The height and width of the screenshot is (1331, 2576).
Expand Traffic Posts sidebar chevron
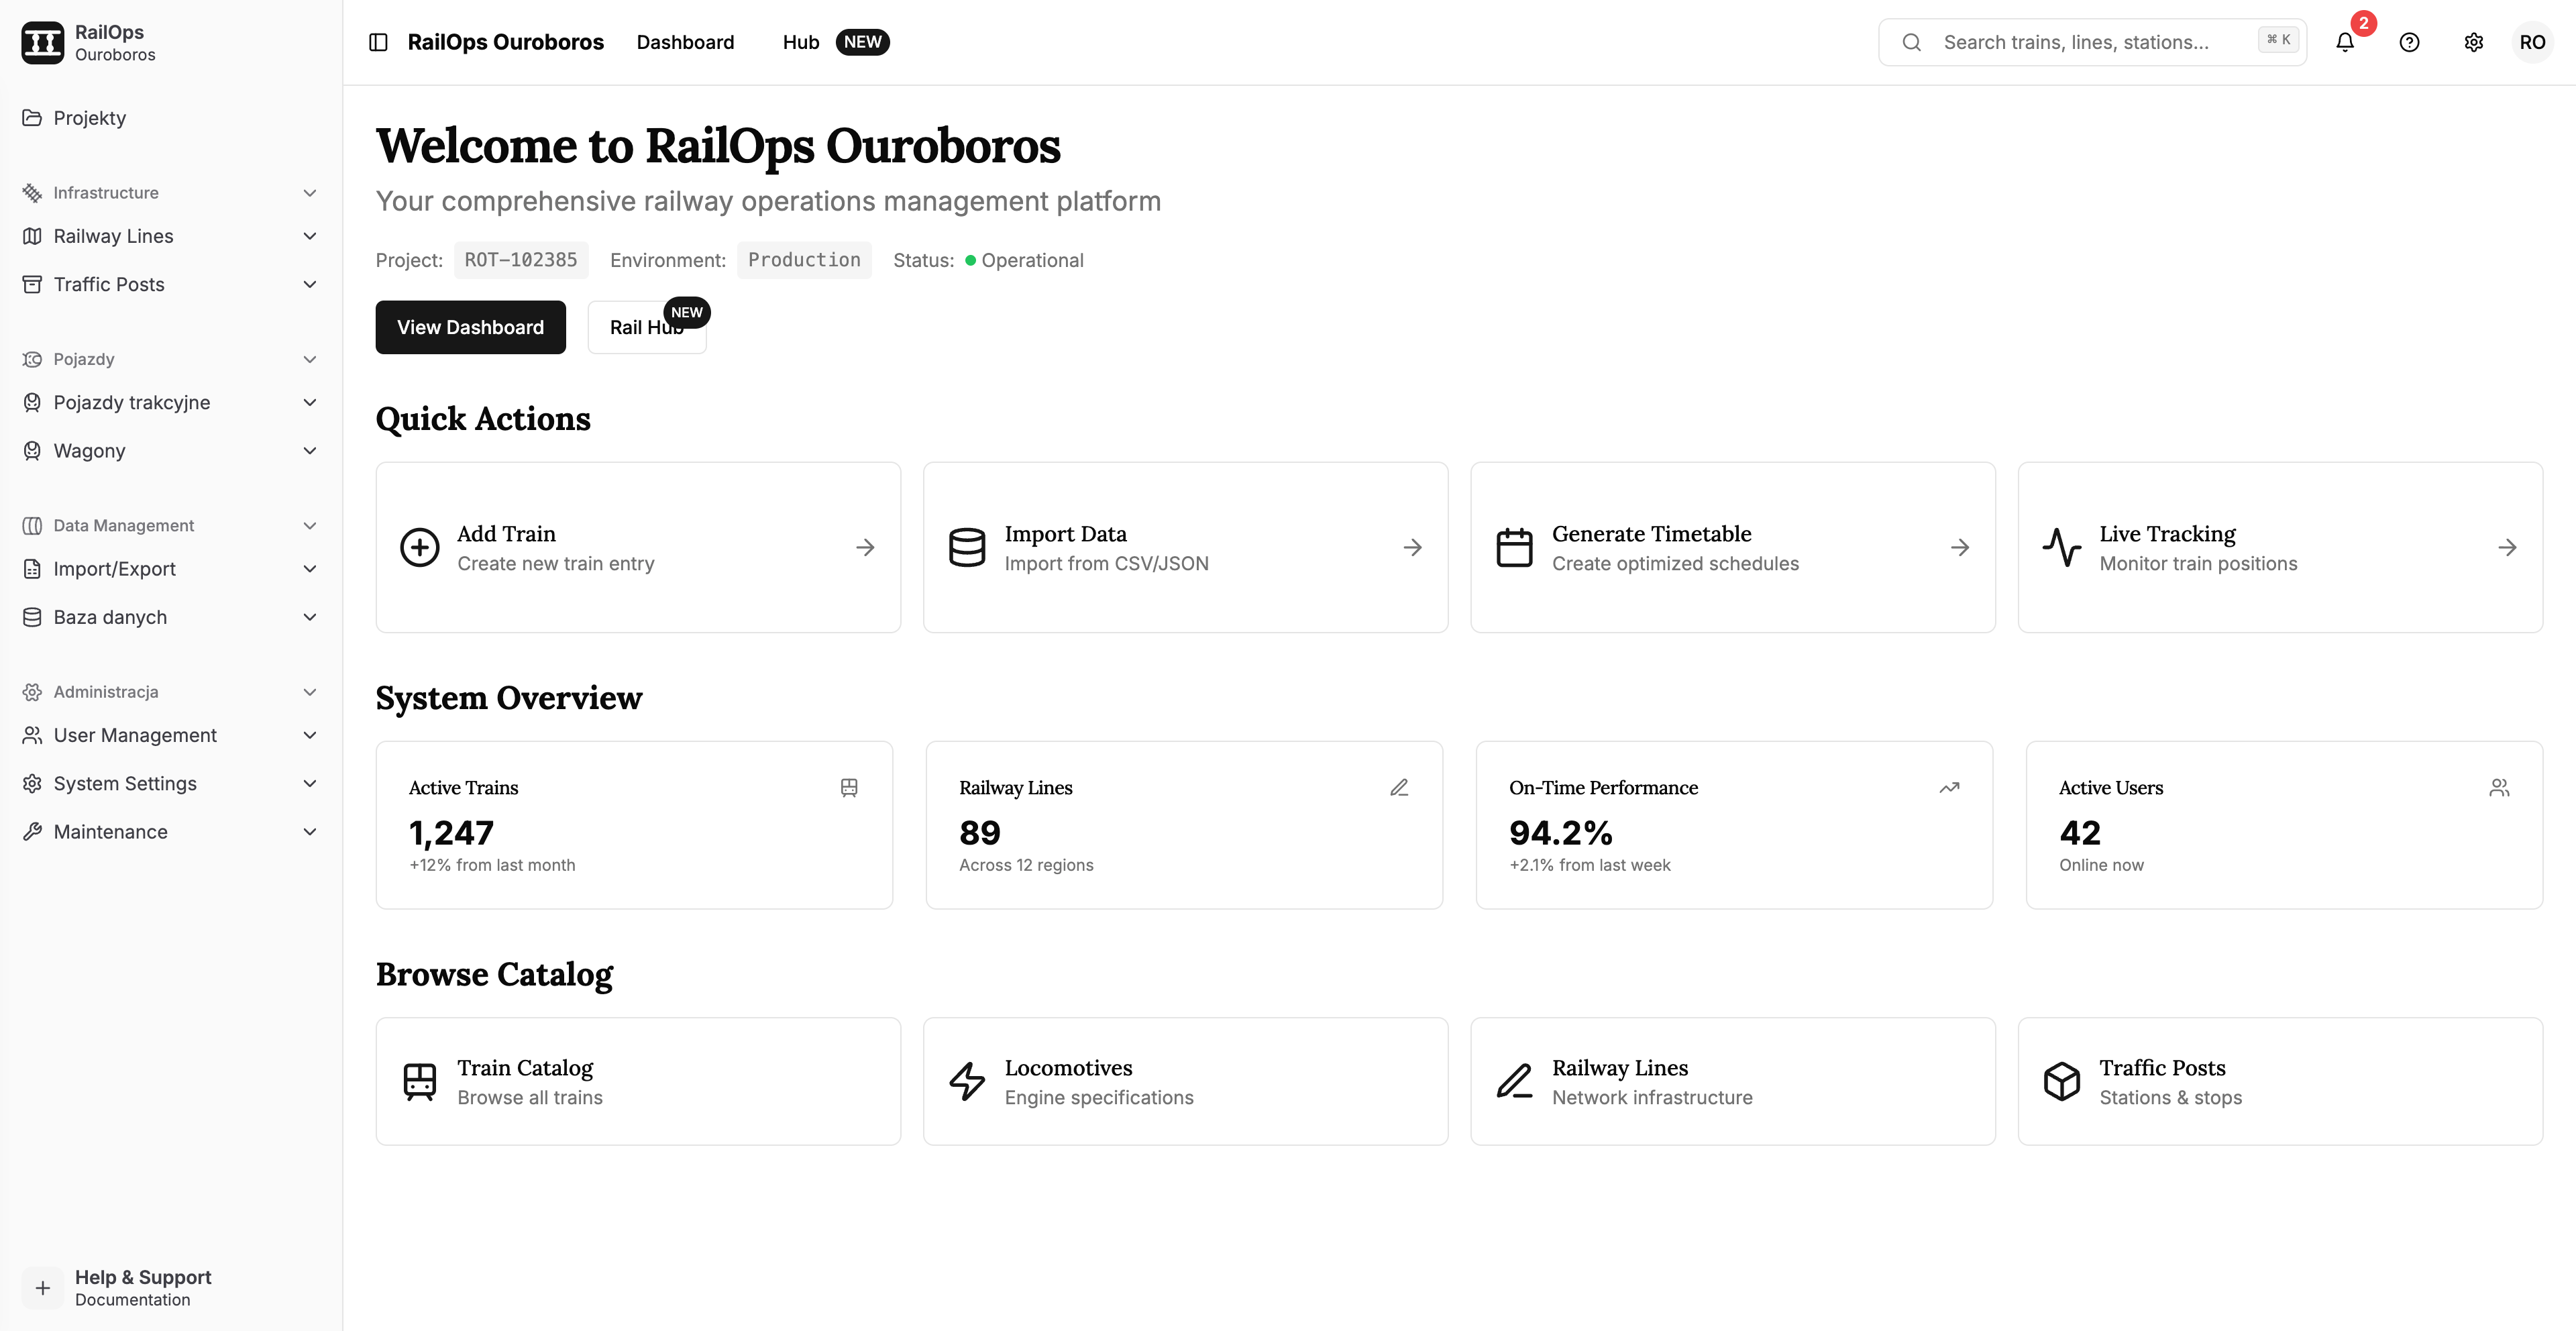pos(310,284)
